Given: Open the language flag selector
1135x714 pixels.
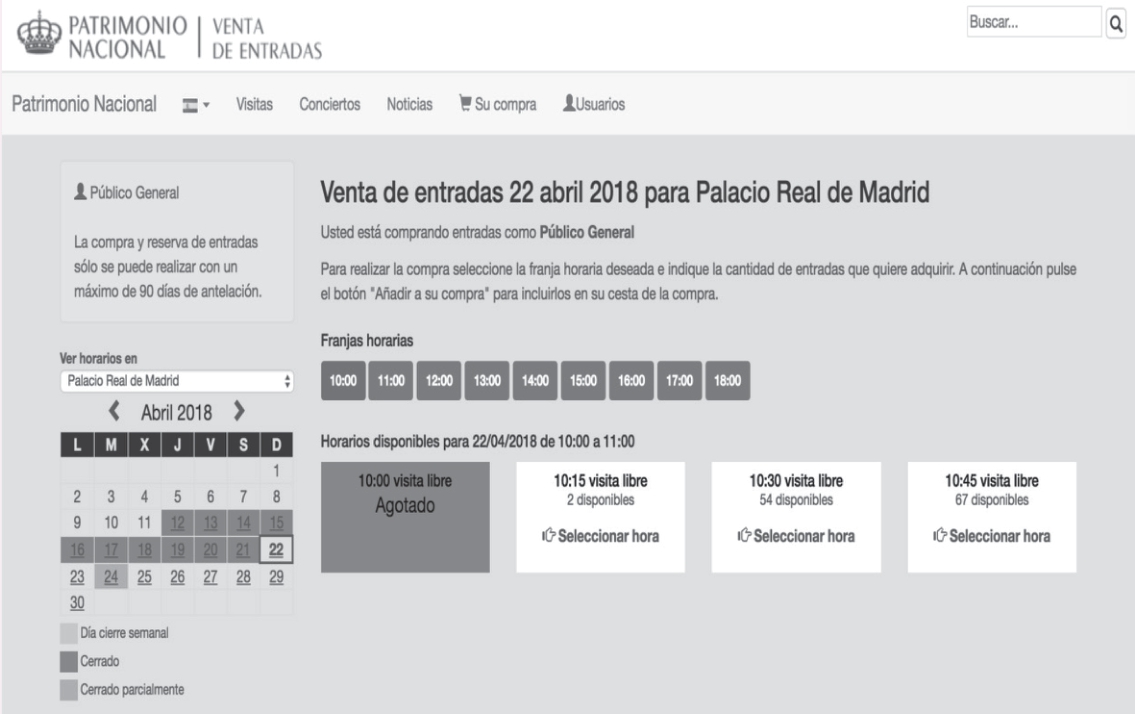Looking at the screenshot, I should click(x=194, y=105).
